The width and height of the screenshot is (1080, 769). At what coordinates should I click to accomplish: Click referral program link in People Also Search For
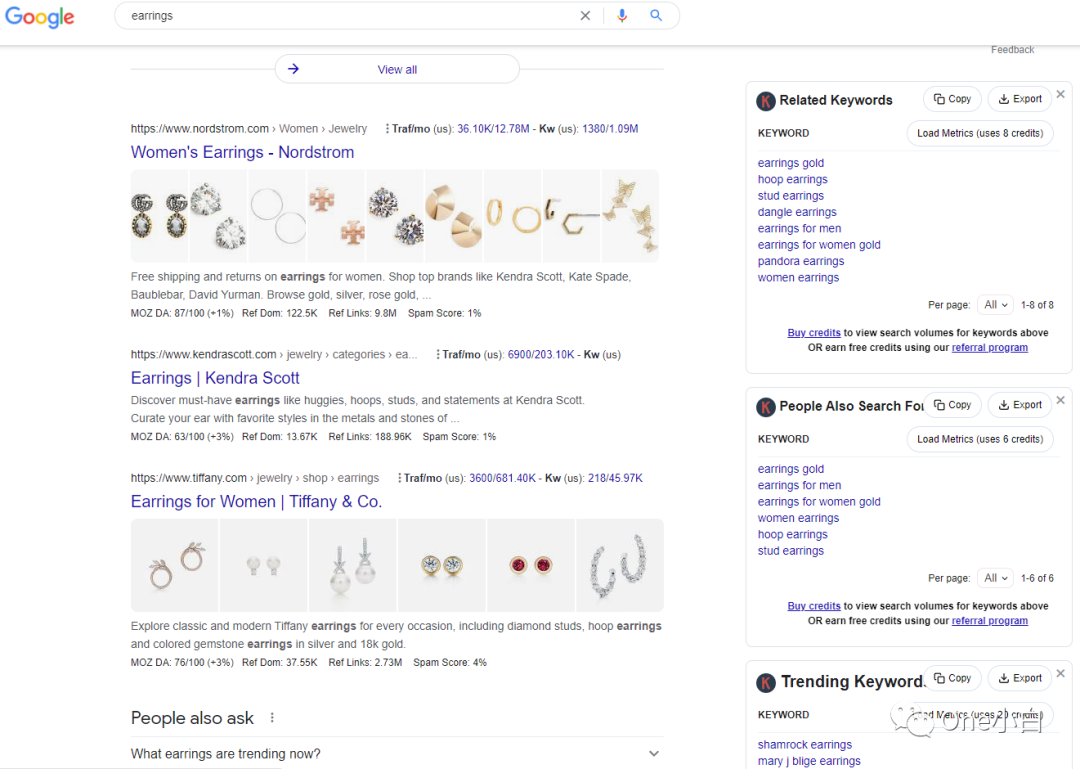pos(990,621)
